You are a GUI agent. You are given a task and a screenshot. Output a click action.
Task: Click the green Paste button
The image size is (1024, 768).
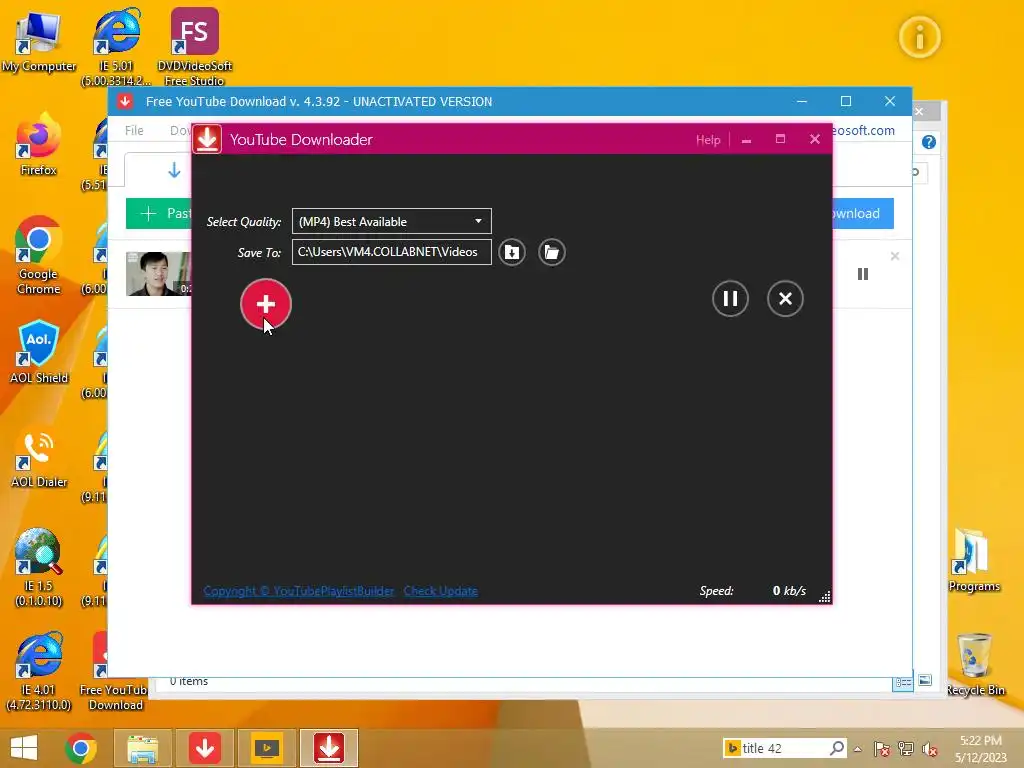(159, 214)
